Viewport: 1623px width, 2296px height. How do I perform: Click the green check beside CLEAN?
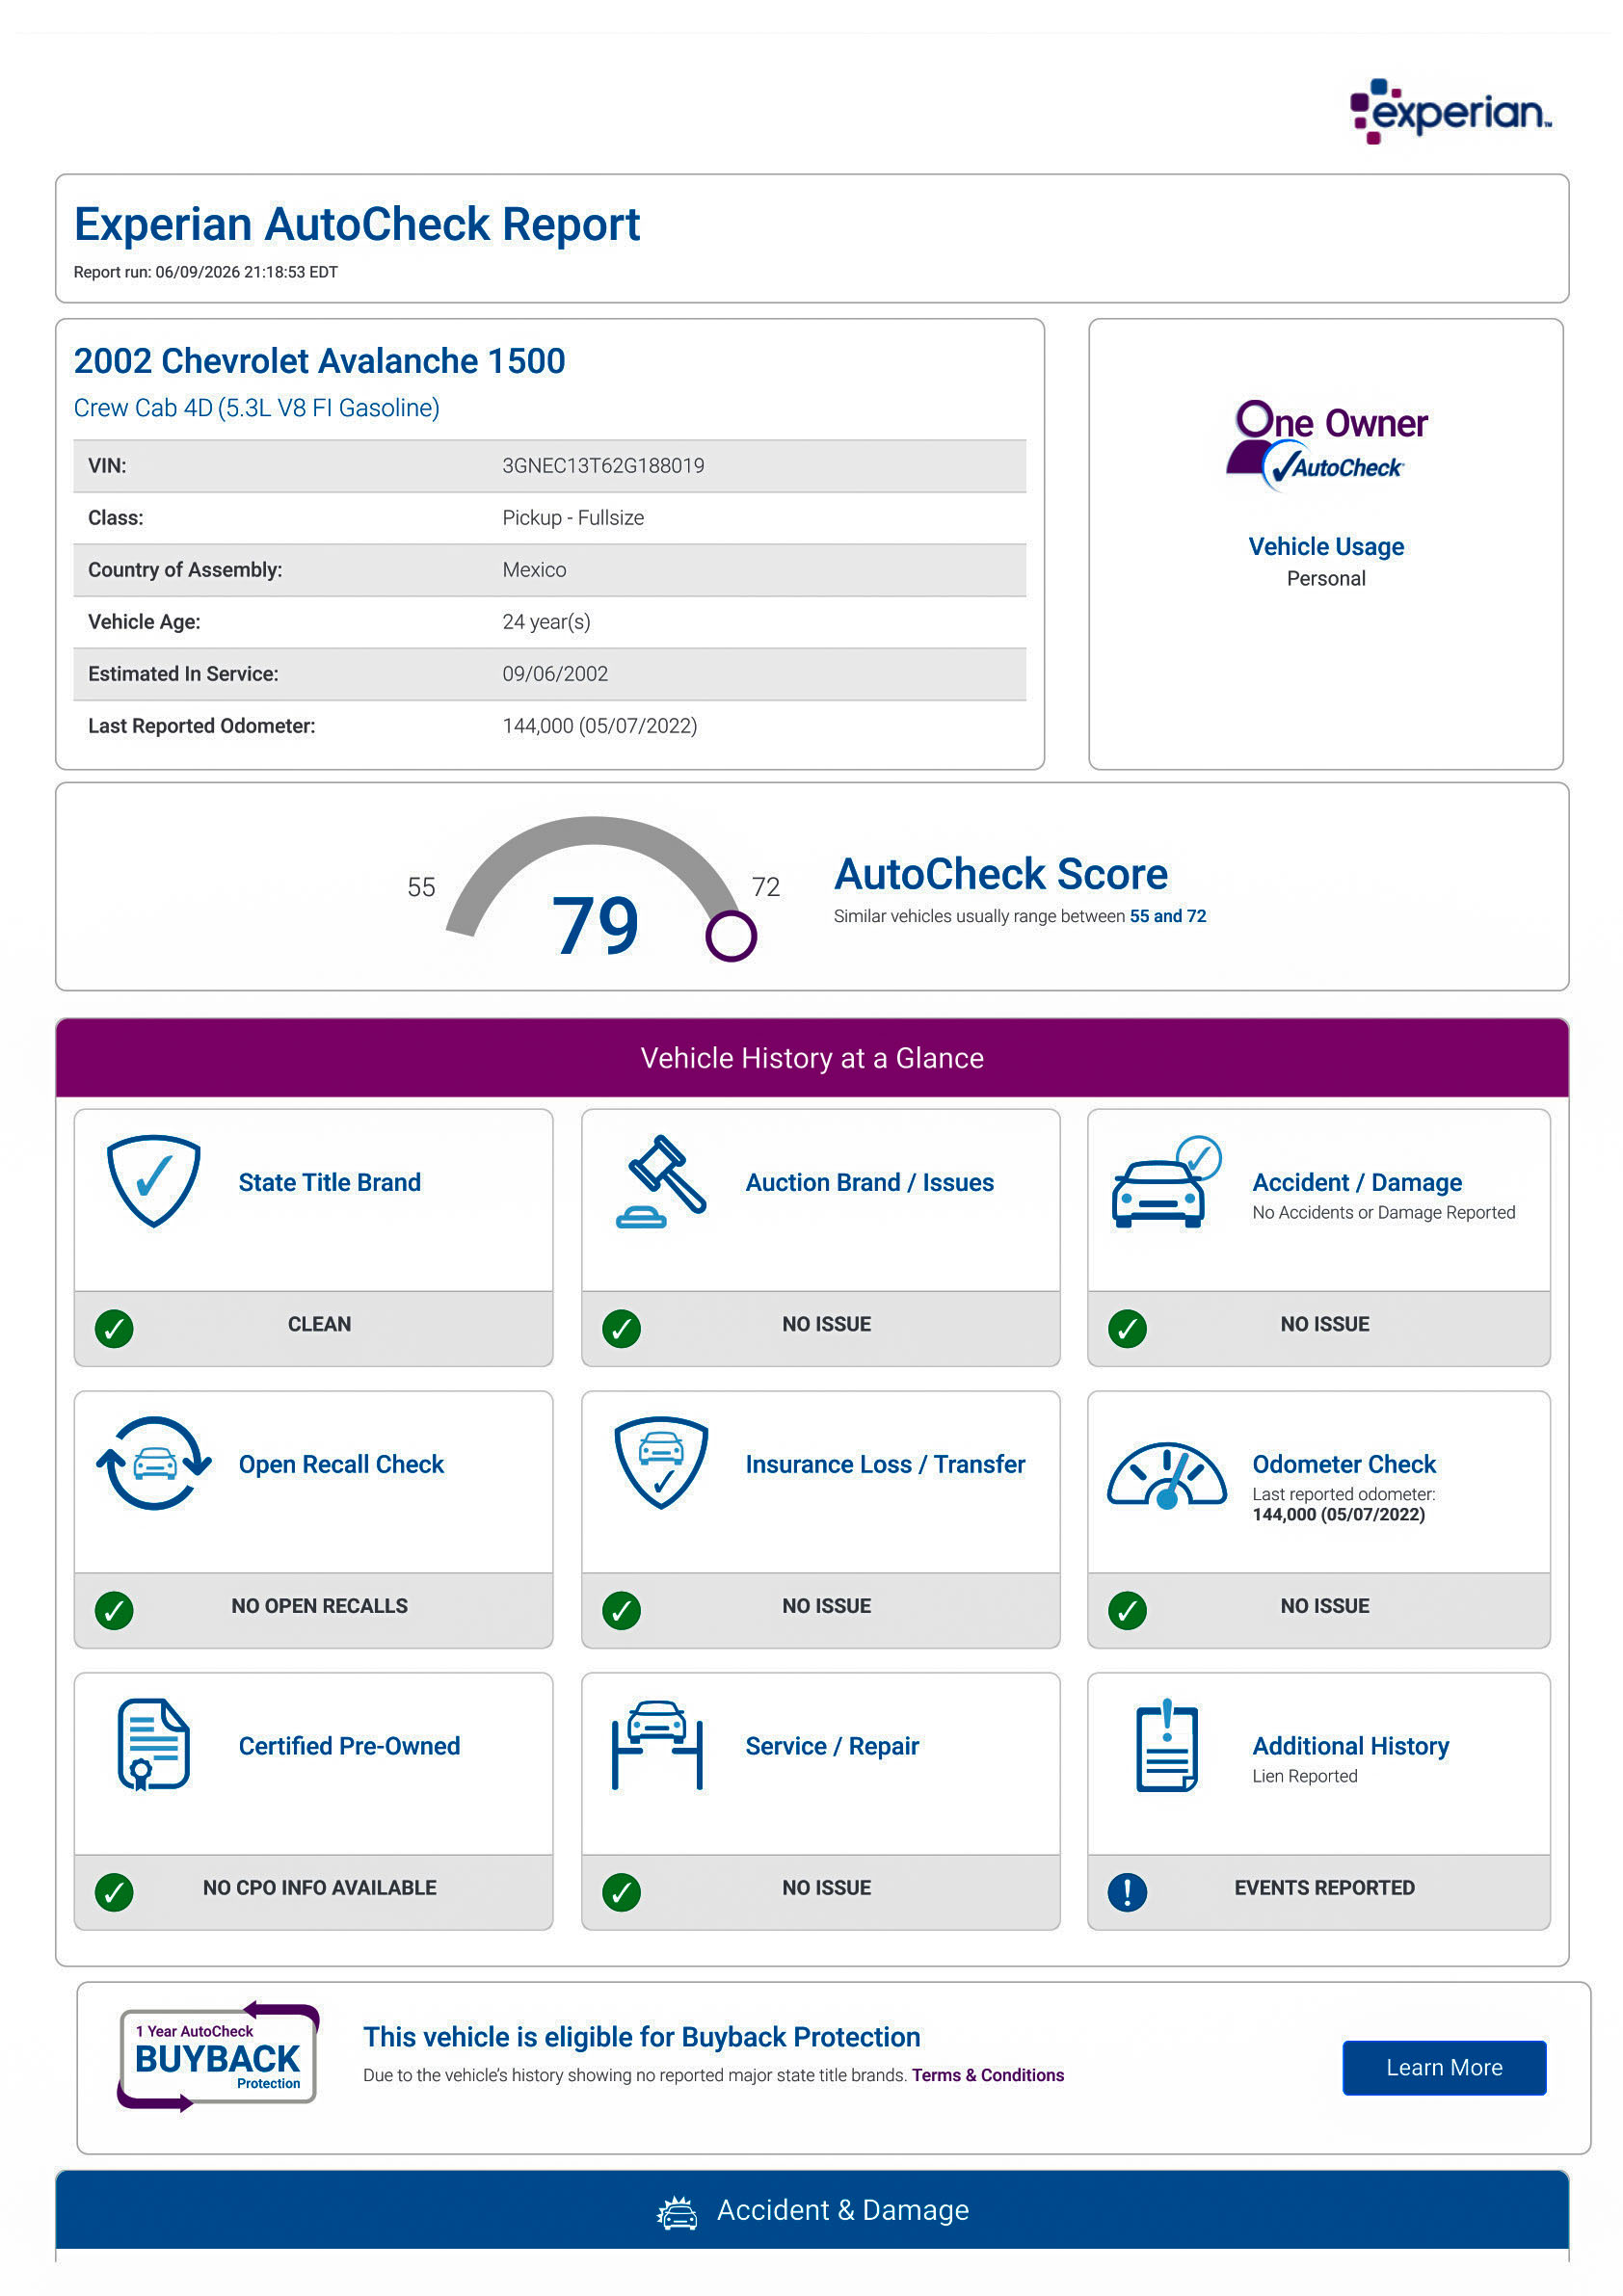pyautogui.click(x=114, y=1329)
